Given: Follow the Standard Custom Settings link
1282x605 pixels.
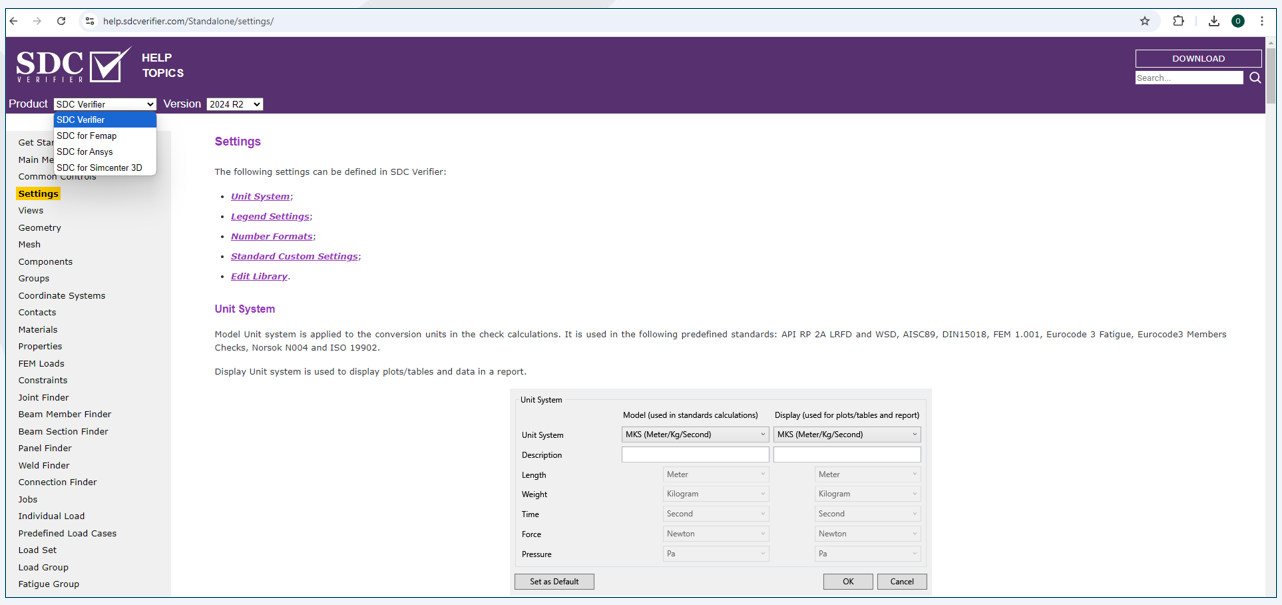Looking at the screenshot, I should (x=294, y=257).
